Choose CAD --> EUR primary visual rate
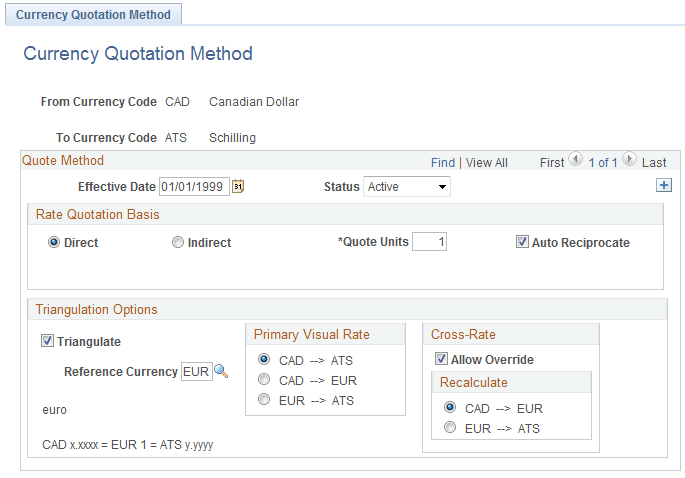685x478 pixels. tap(264, 380)
